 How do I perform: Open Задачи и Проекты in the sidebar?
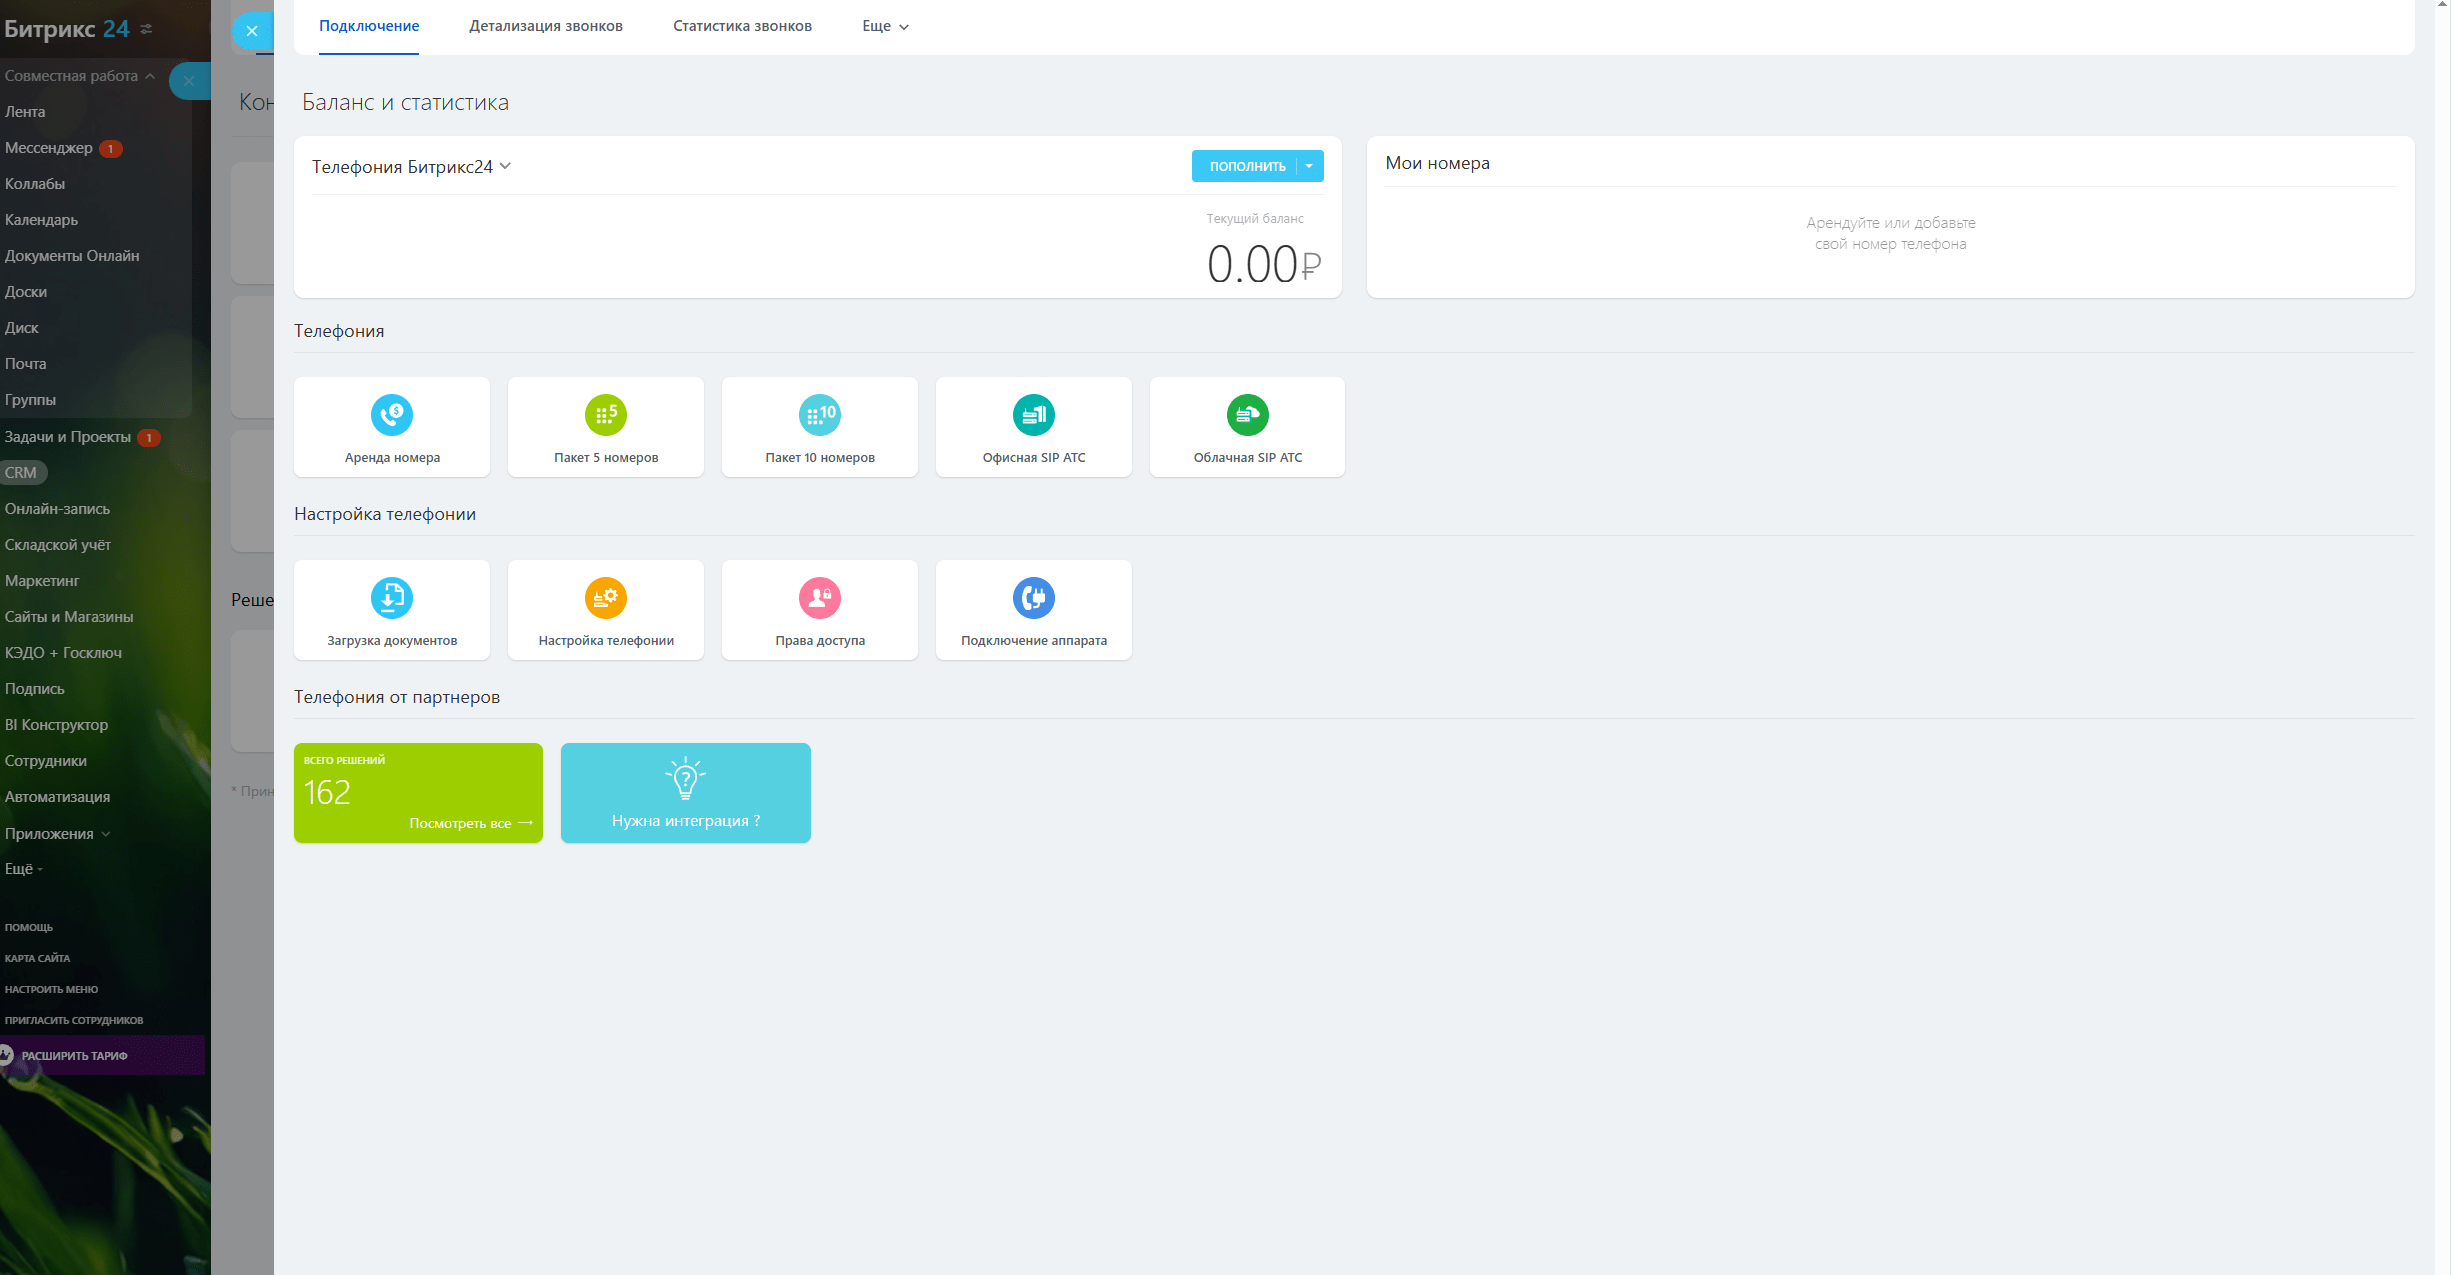coord(68,437)
